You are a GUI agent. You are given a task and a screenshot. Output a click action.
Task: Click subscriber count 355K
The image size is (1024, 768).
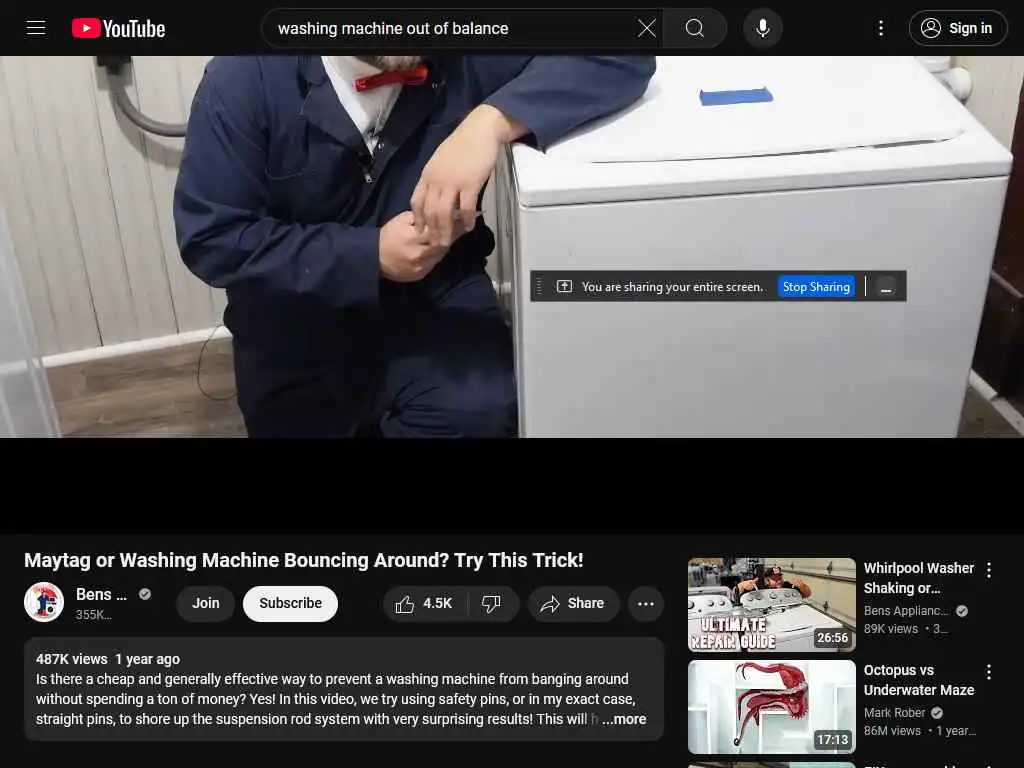pos(93,615)
